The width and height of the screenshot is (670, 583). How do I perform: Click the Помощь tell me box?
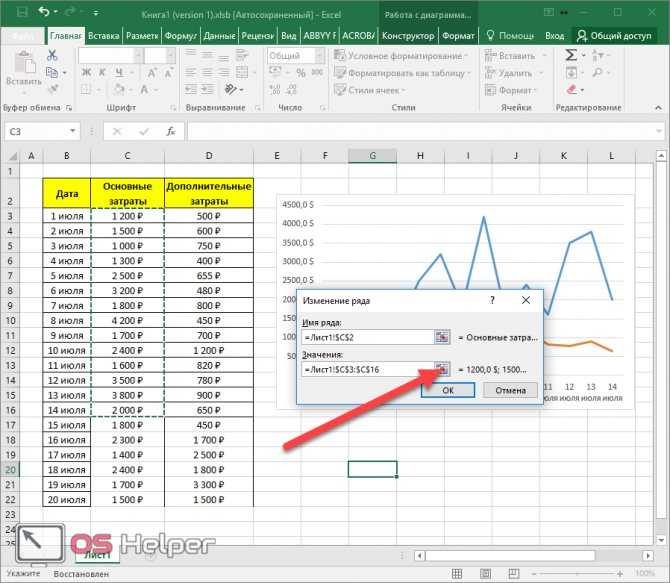click(511, 35)
